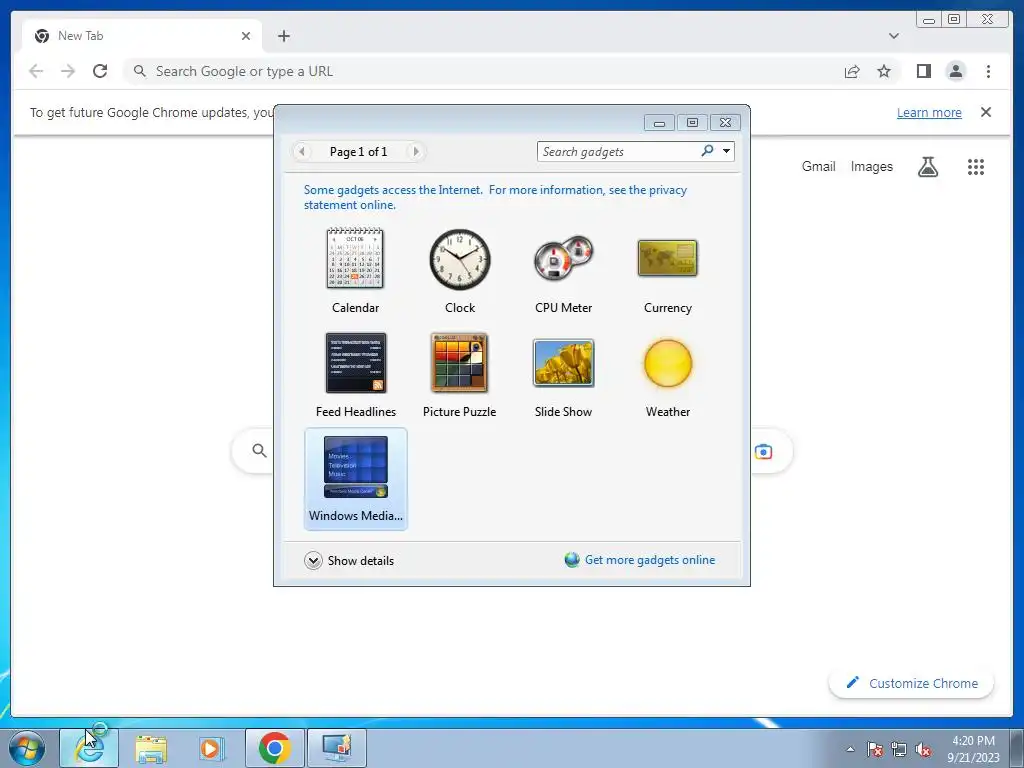
Task: Open Internet Explorer from taskbar
Action: tap(89, 748)
